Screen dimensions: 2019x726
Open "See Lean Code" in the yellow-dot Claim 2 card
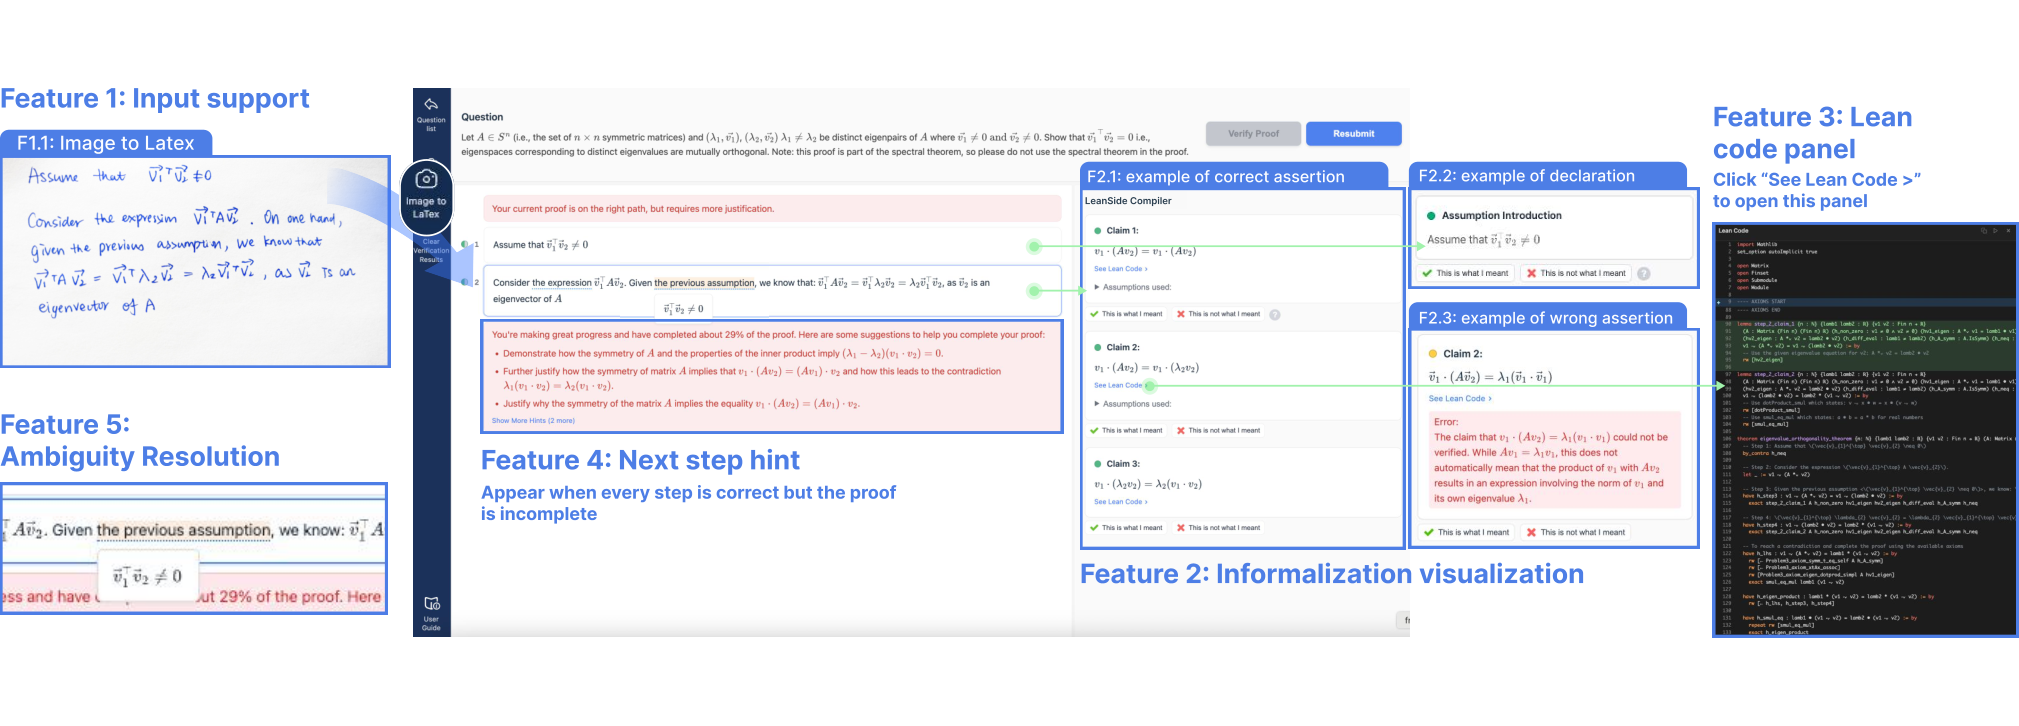point(1460,398)
